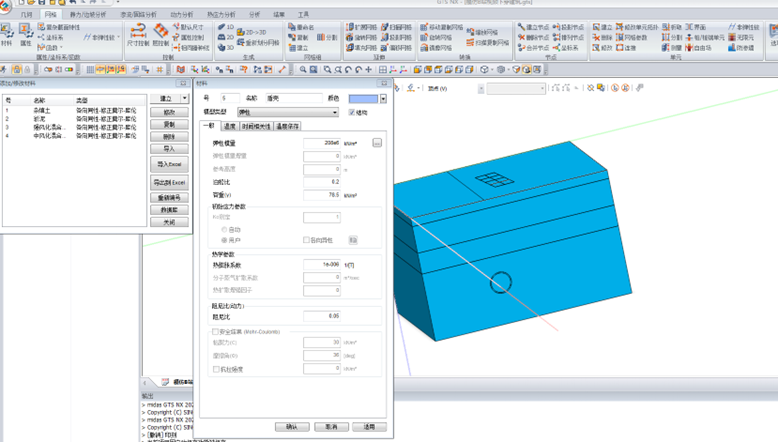Click the zoom magnifier icon in view toolbar
This screenshot has width=778, height=442.
click(x=303, y=70)
